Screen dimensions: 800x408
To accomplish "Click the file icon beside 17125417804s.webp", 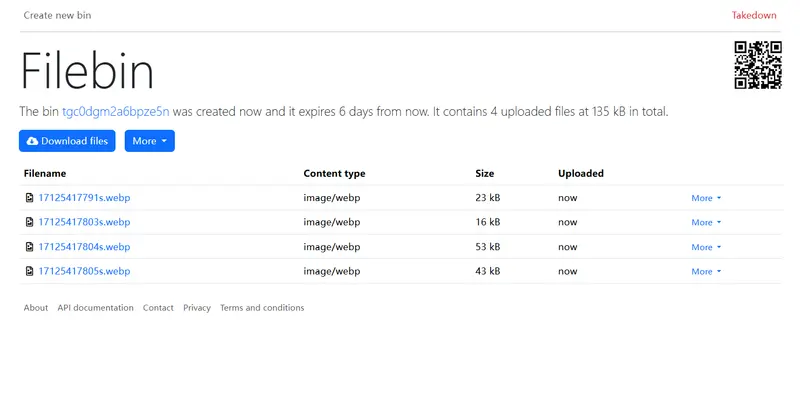I will pyautogui.click(x=30, y=247).
